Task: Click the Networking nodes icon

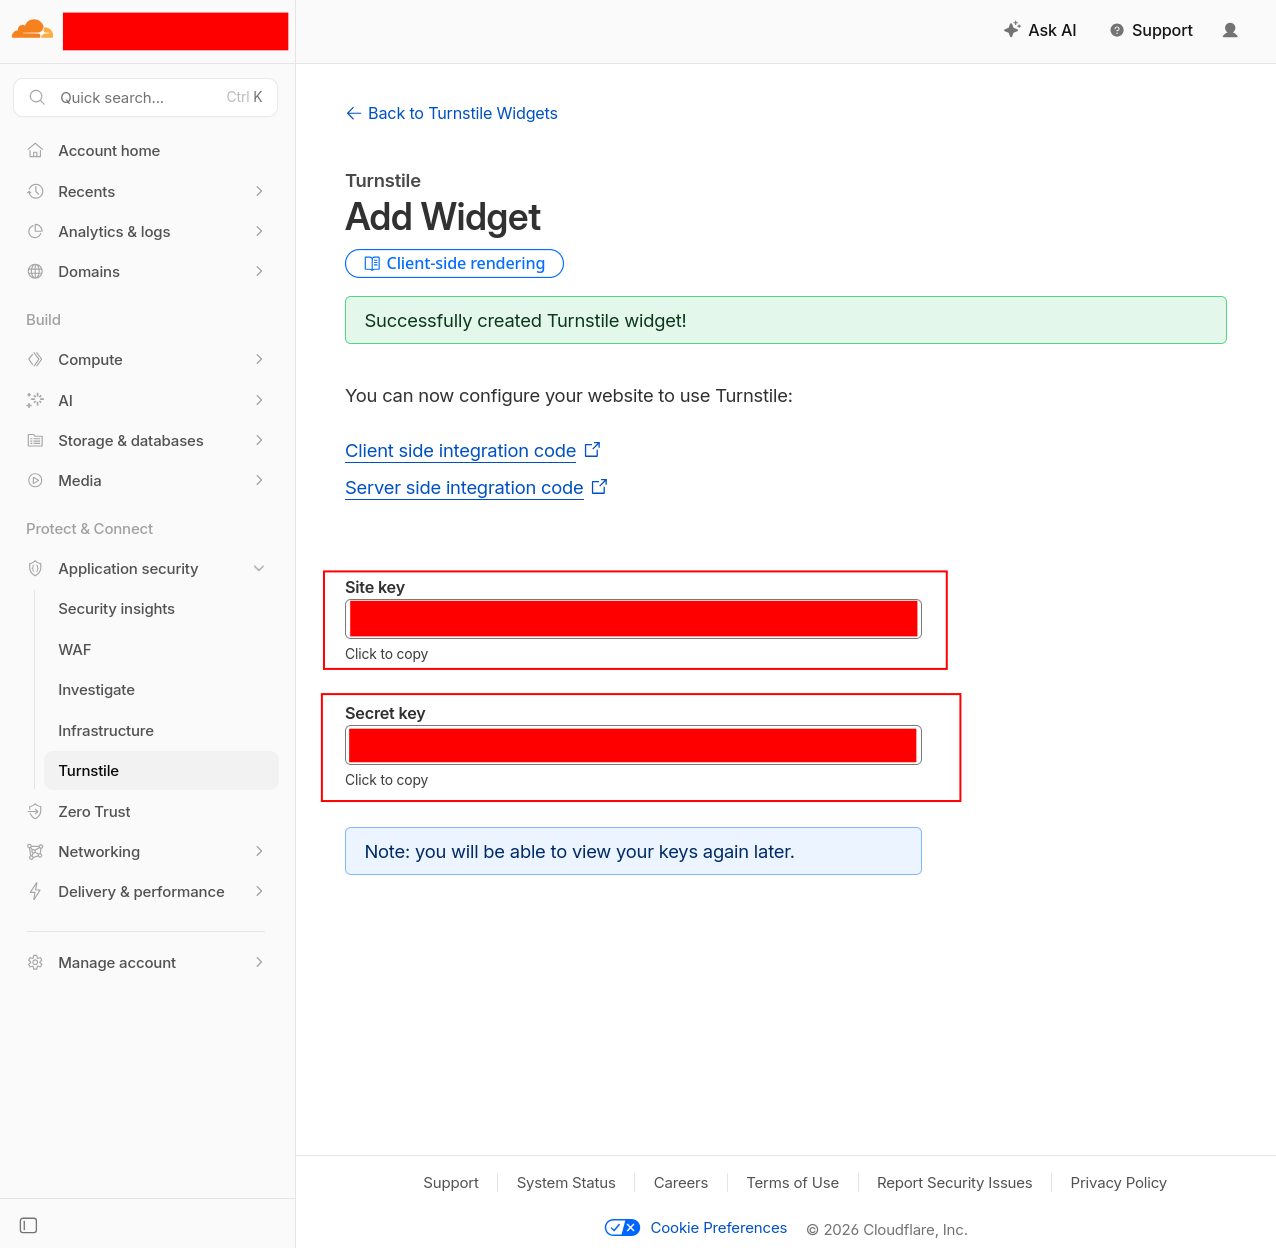Action: pos(35,851)
